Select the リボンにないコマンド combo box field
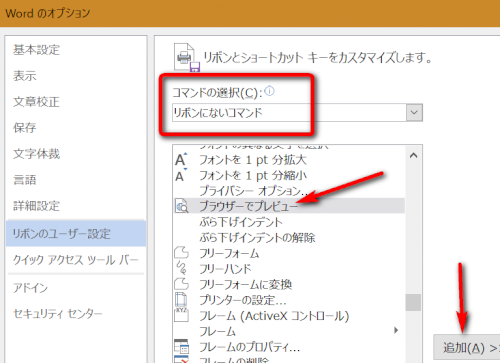The height and width of the screenshot is (363, 500). [x=297, y=112]
